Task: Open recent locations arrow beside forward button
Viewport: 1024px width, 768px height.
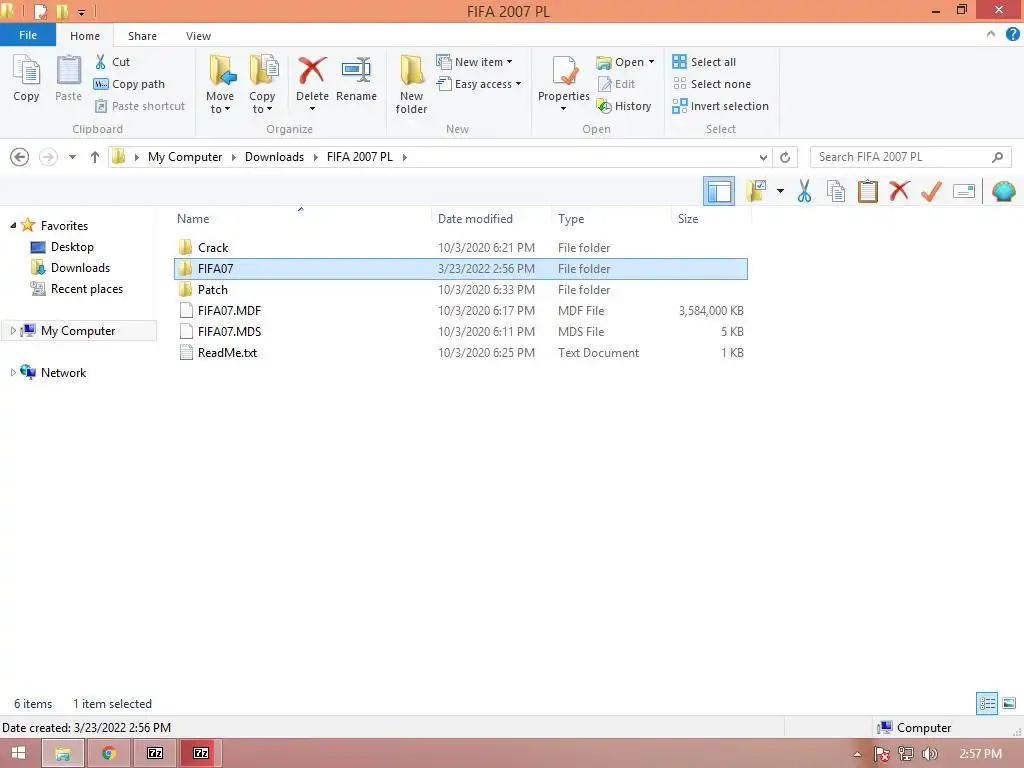Action: click(x=72, y=157)
